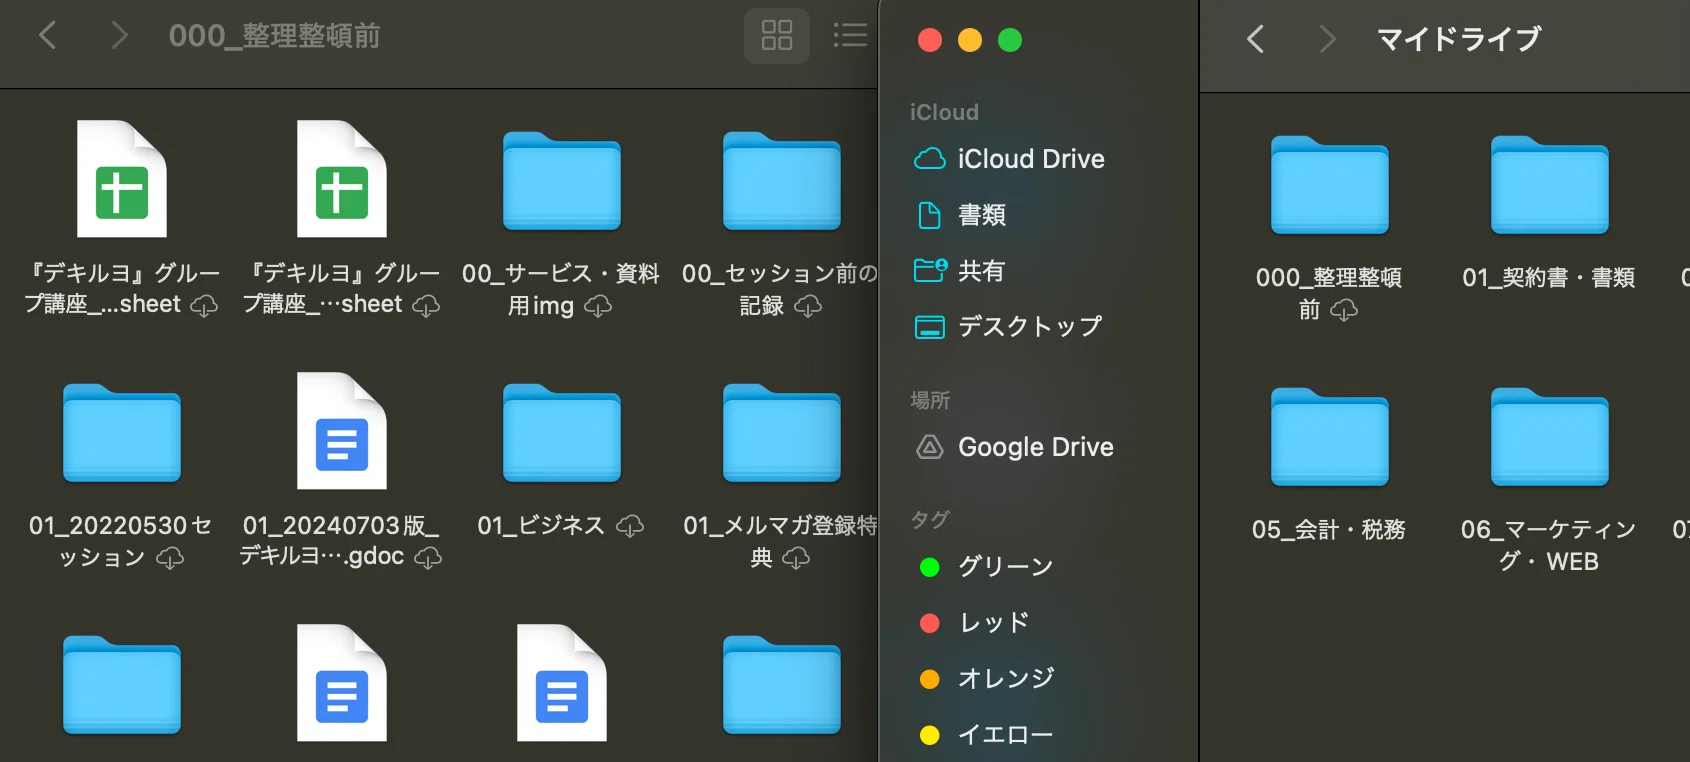1690x762 pixels.
Task: Open Google Drive location in sidebar
Action: pos(1015,447)
